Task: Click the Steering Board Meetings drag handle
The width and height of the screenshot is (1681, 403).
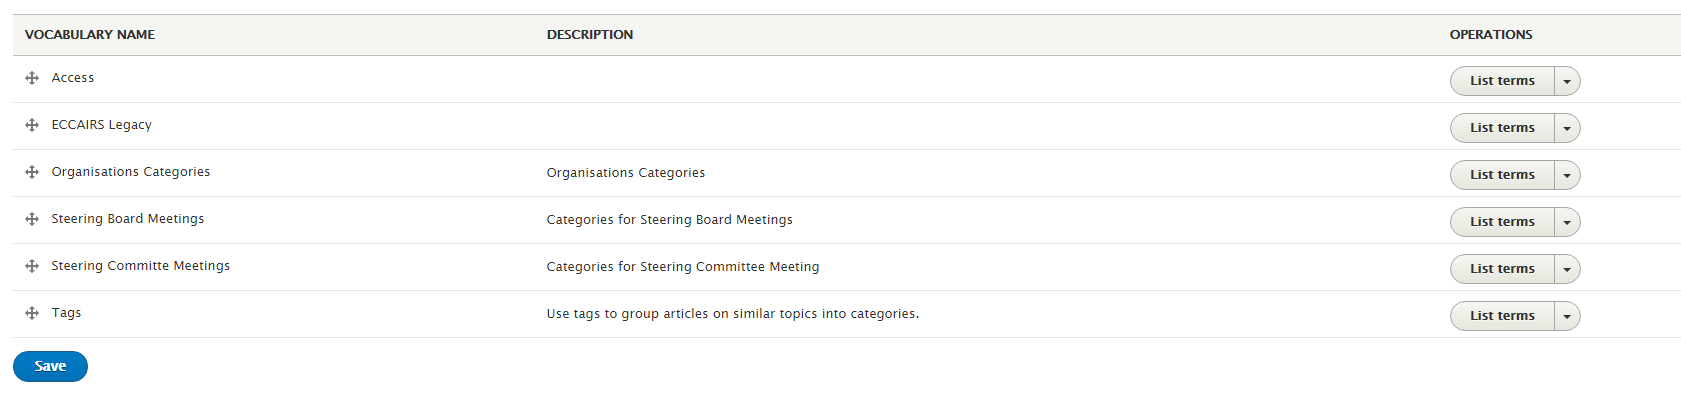Action: 32,219
